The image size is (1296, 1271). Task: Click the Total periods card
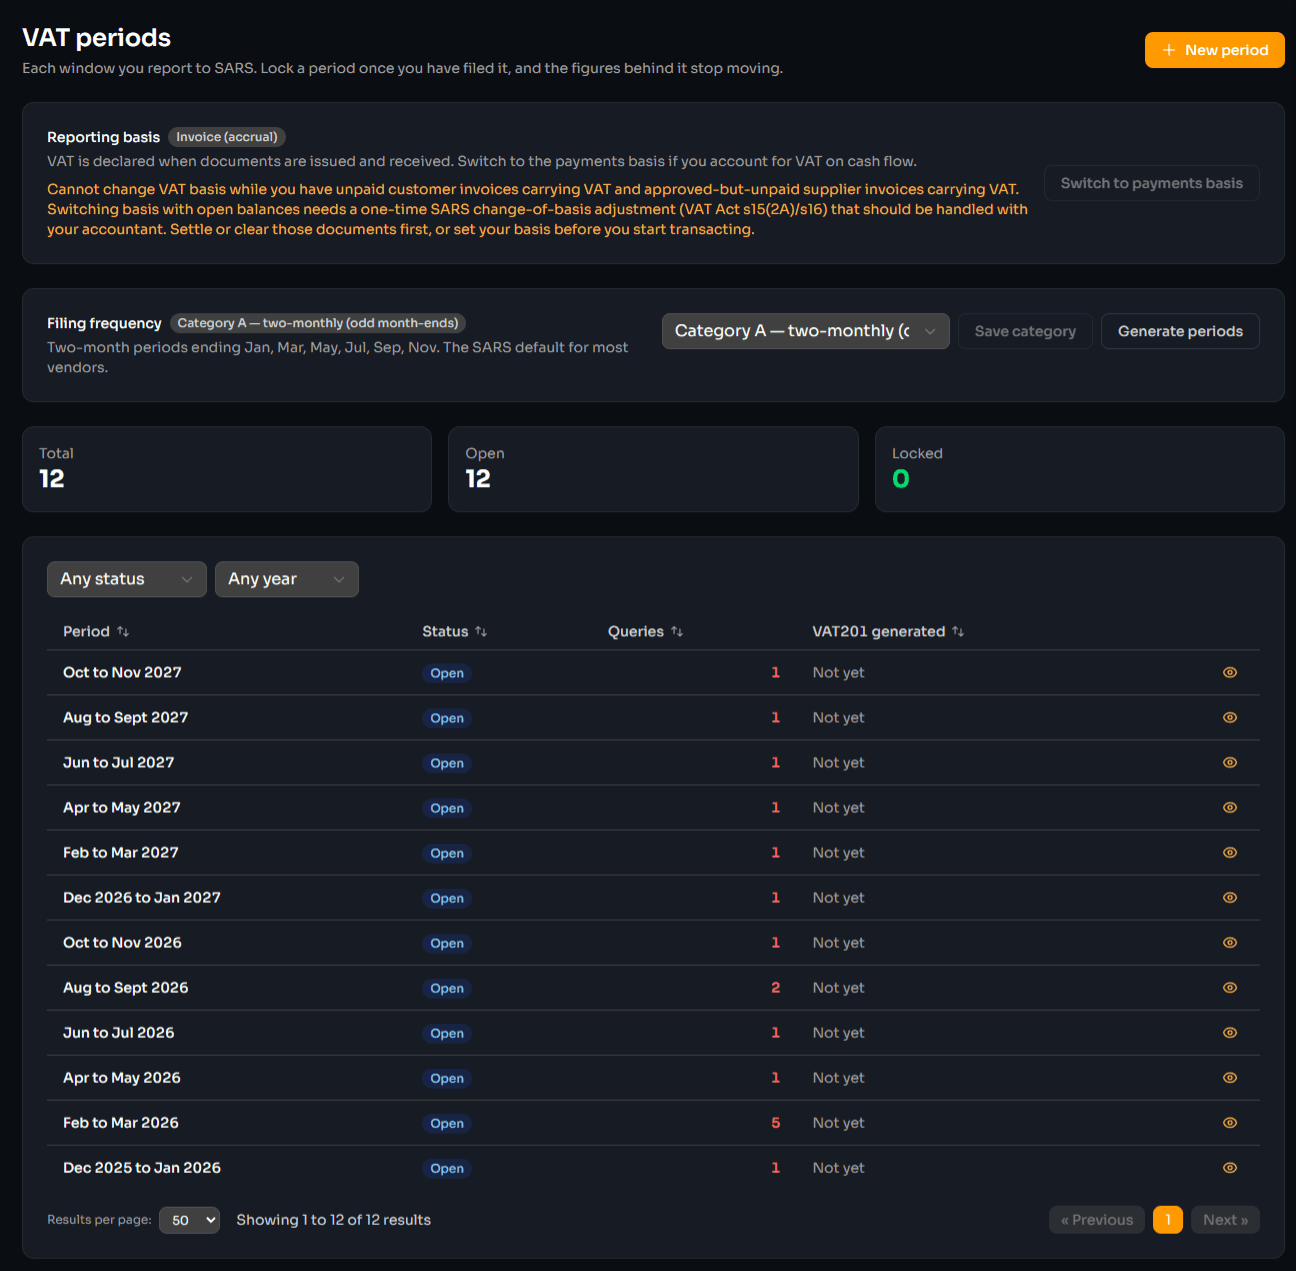tap(227, 470)
